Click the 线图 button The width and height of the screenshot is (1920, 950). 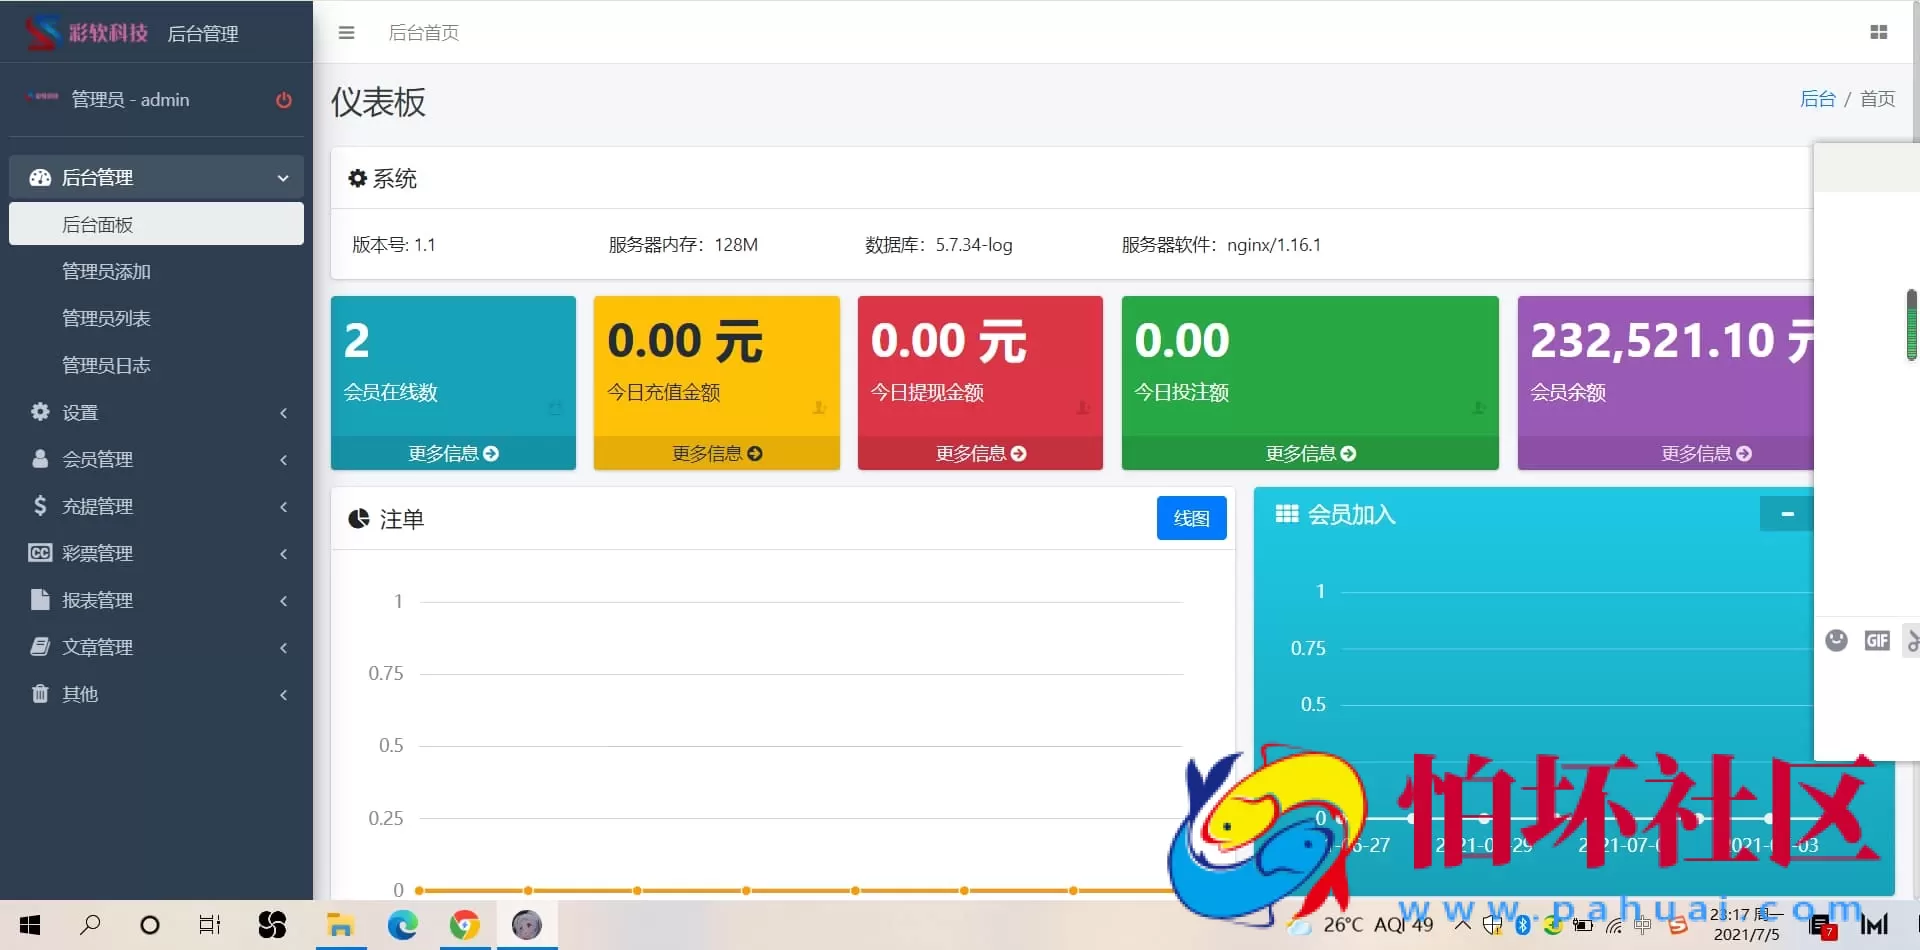point(1190,518)
